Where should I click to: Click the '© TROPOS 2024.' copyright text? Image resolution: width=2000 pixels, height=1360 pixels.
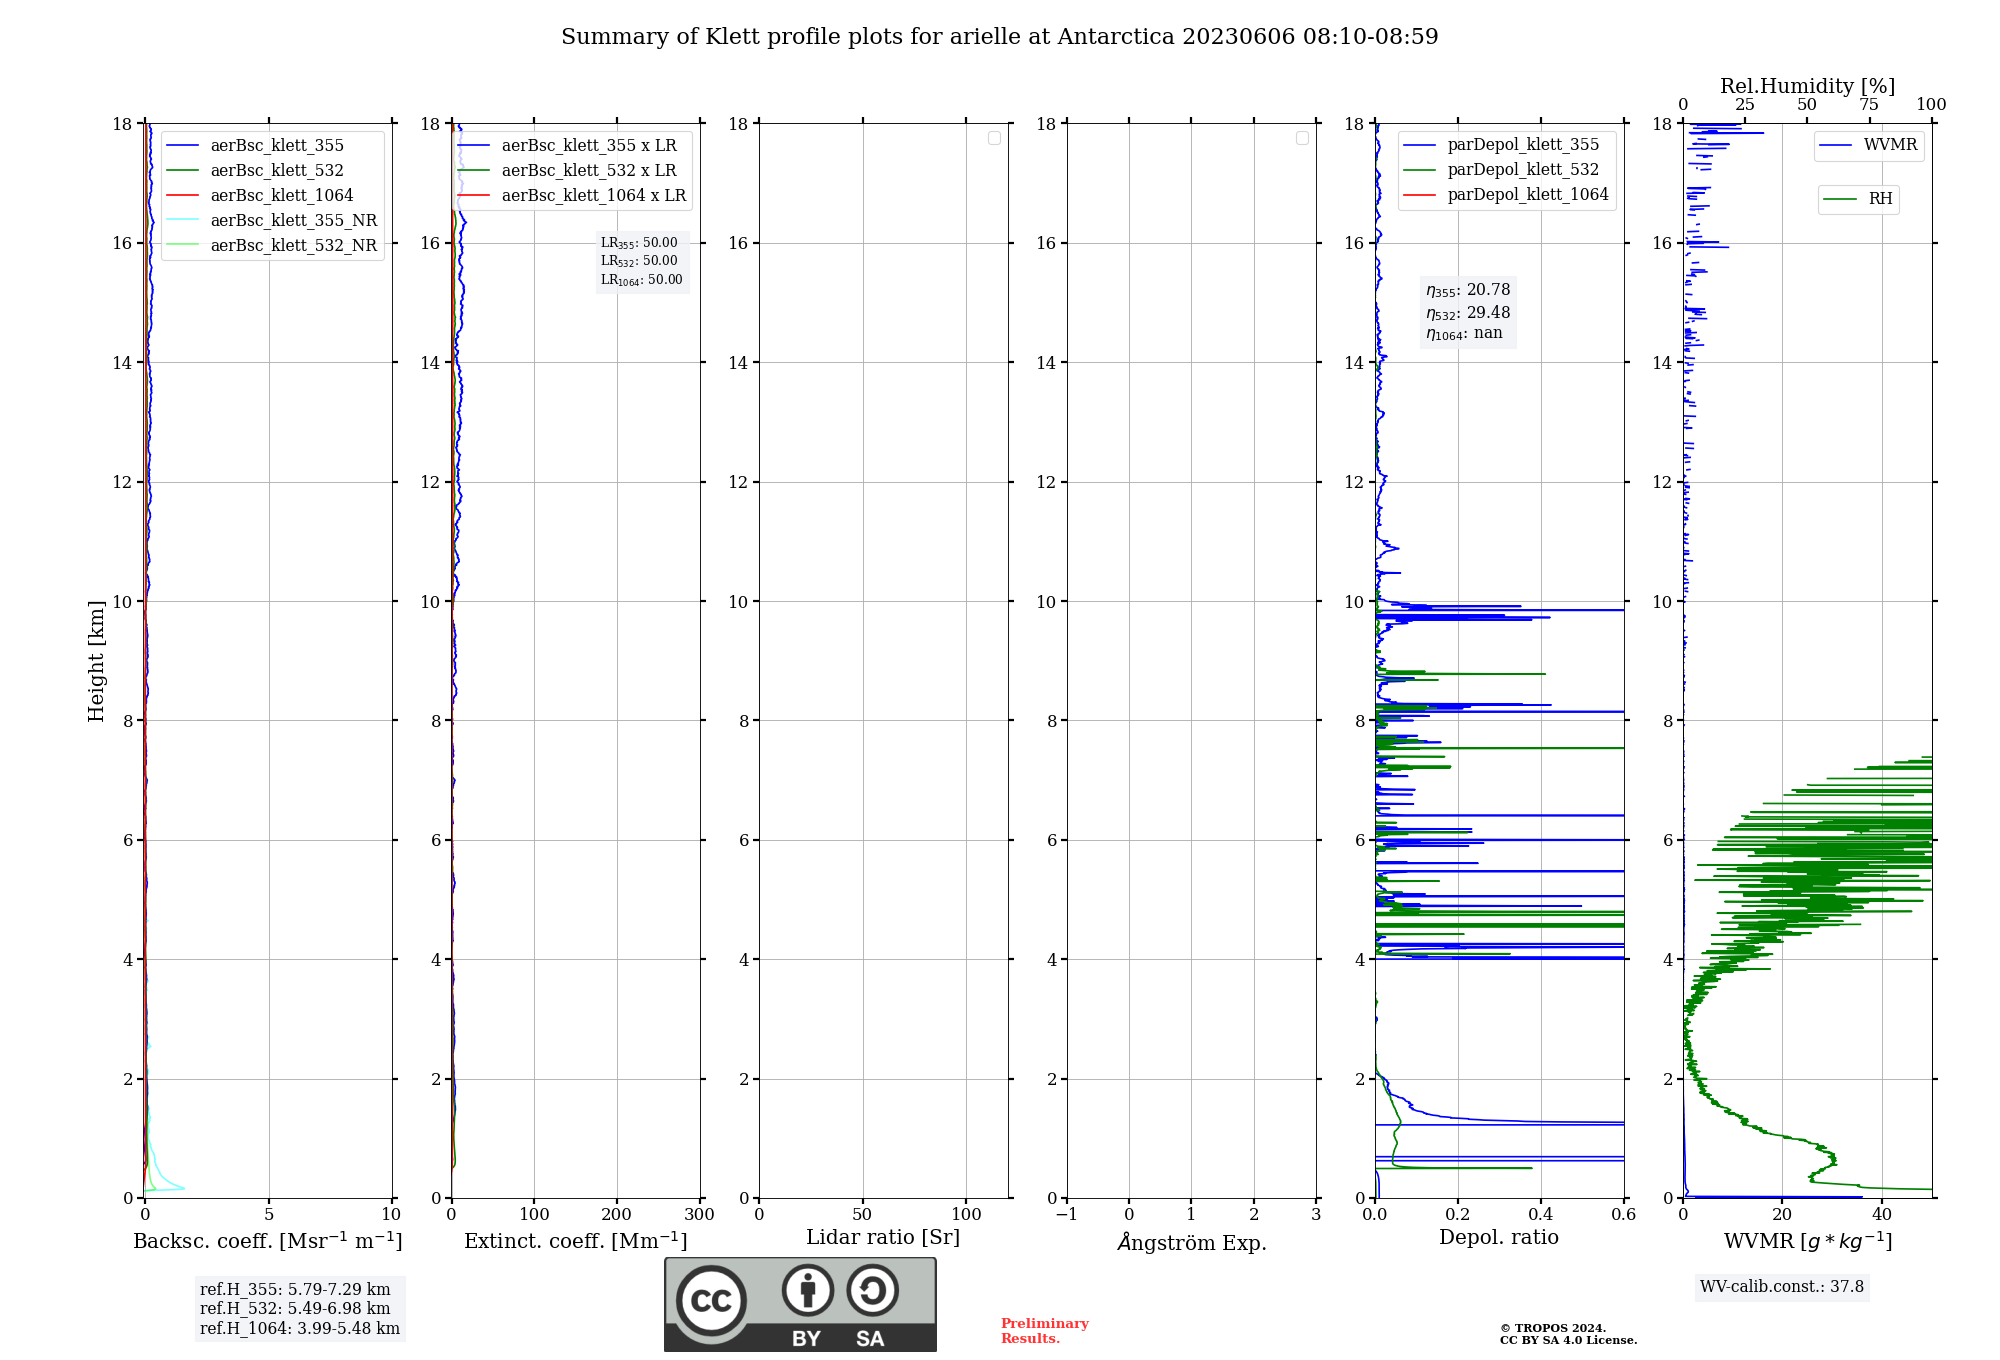[x=1553, y=1328]
